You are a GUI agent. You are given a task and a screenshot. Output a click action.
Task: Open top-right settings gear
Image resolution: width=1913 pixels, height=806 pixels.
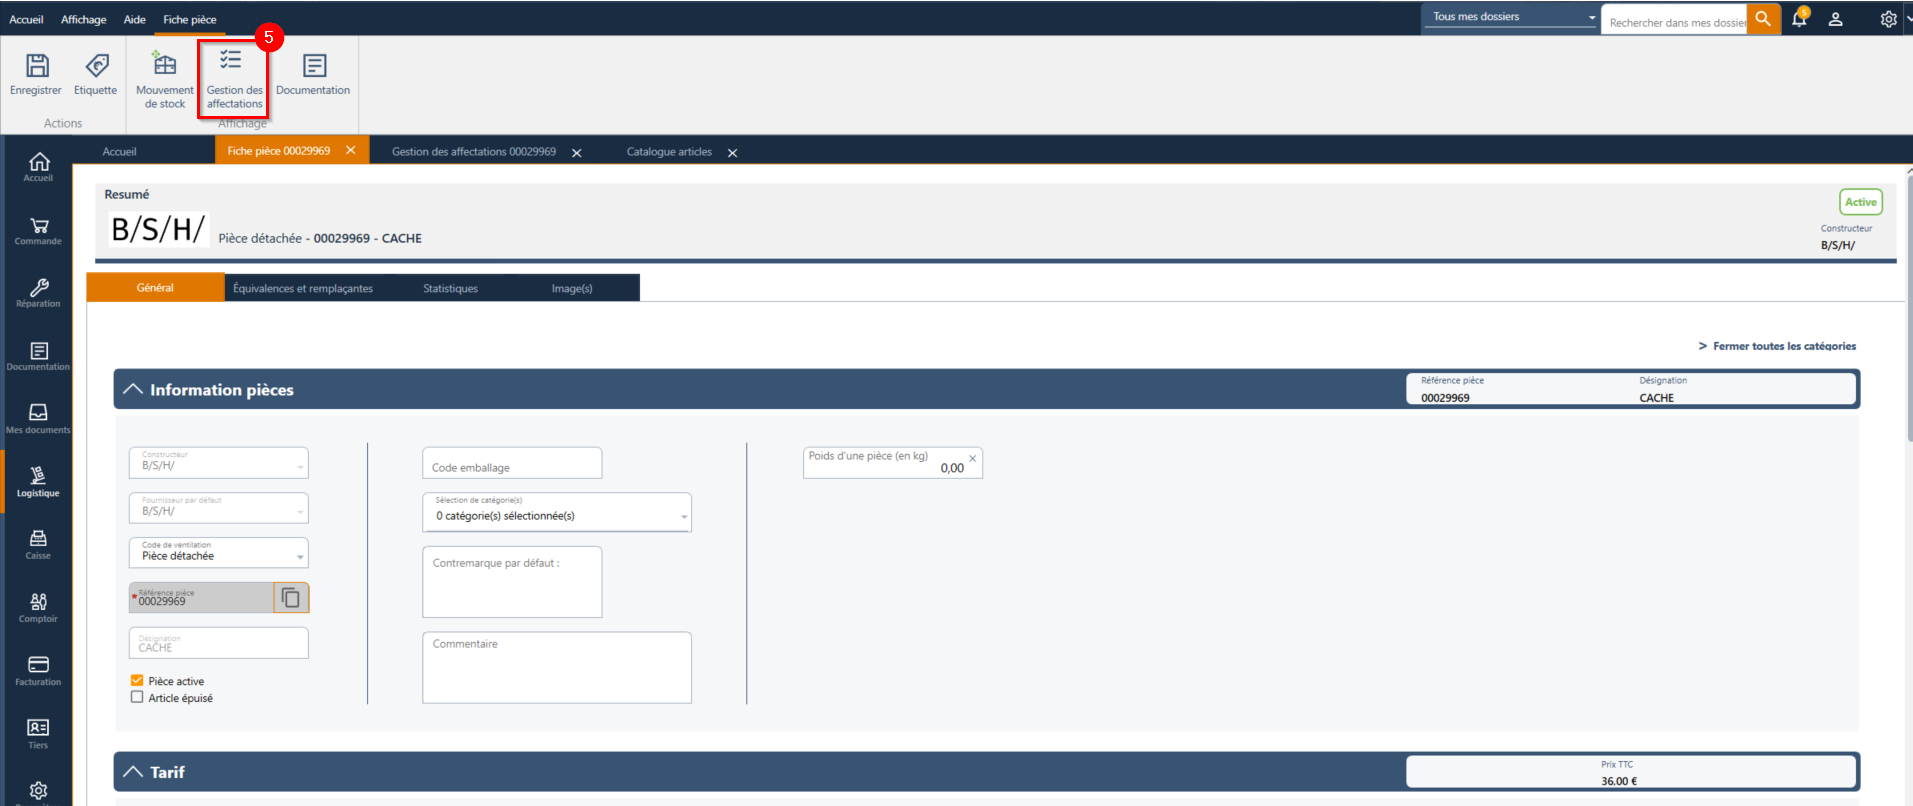(x=1888, y=19)
